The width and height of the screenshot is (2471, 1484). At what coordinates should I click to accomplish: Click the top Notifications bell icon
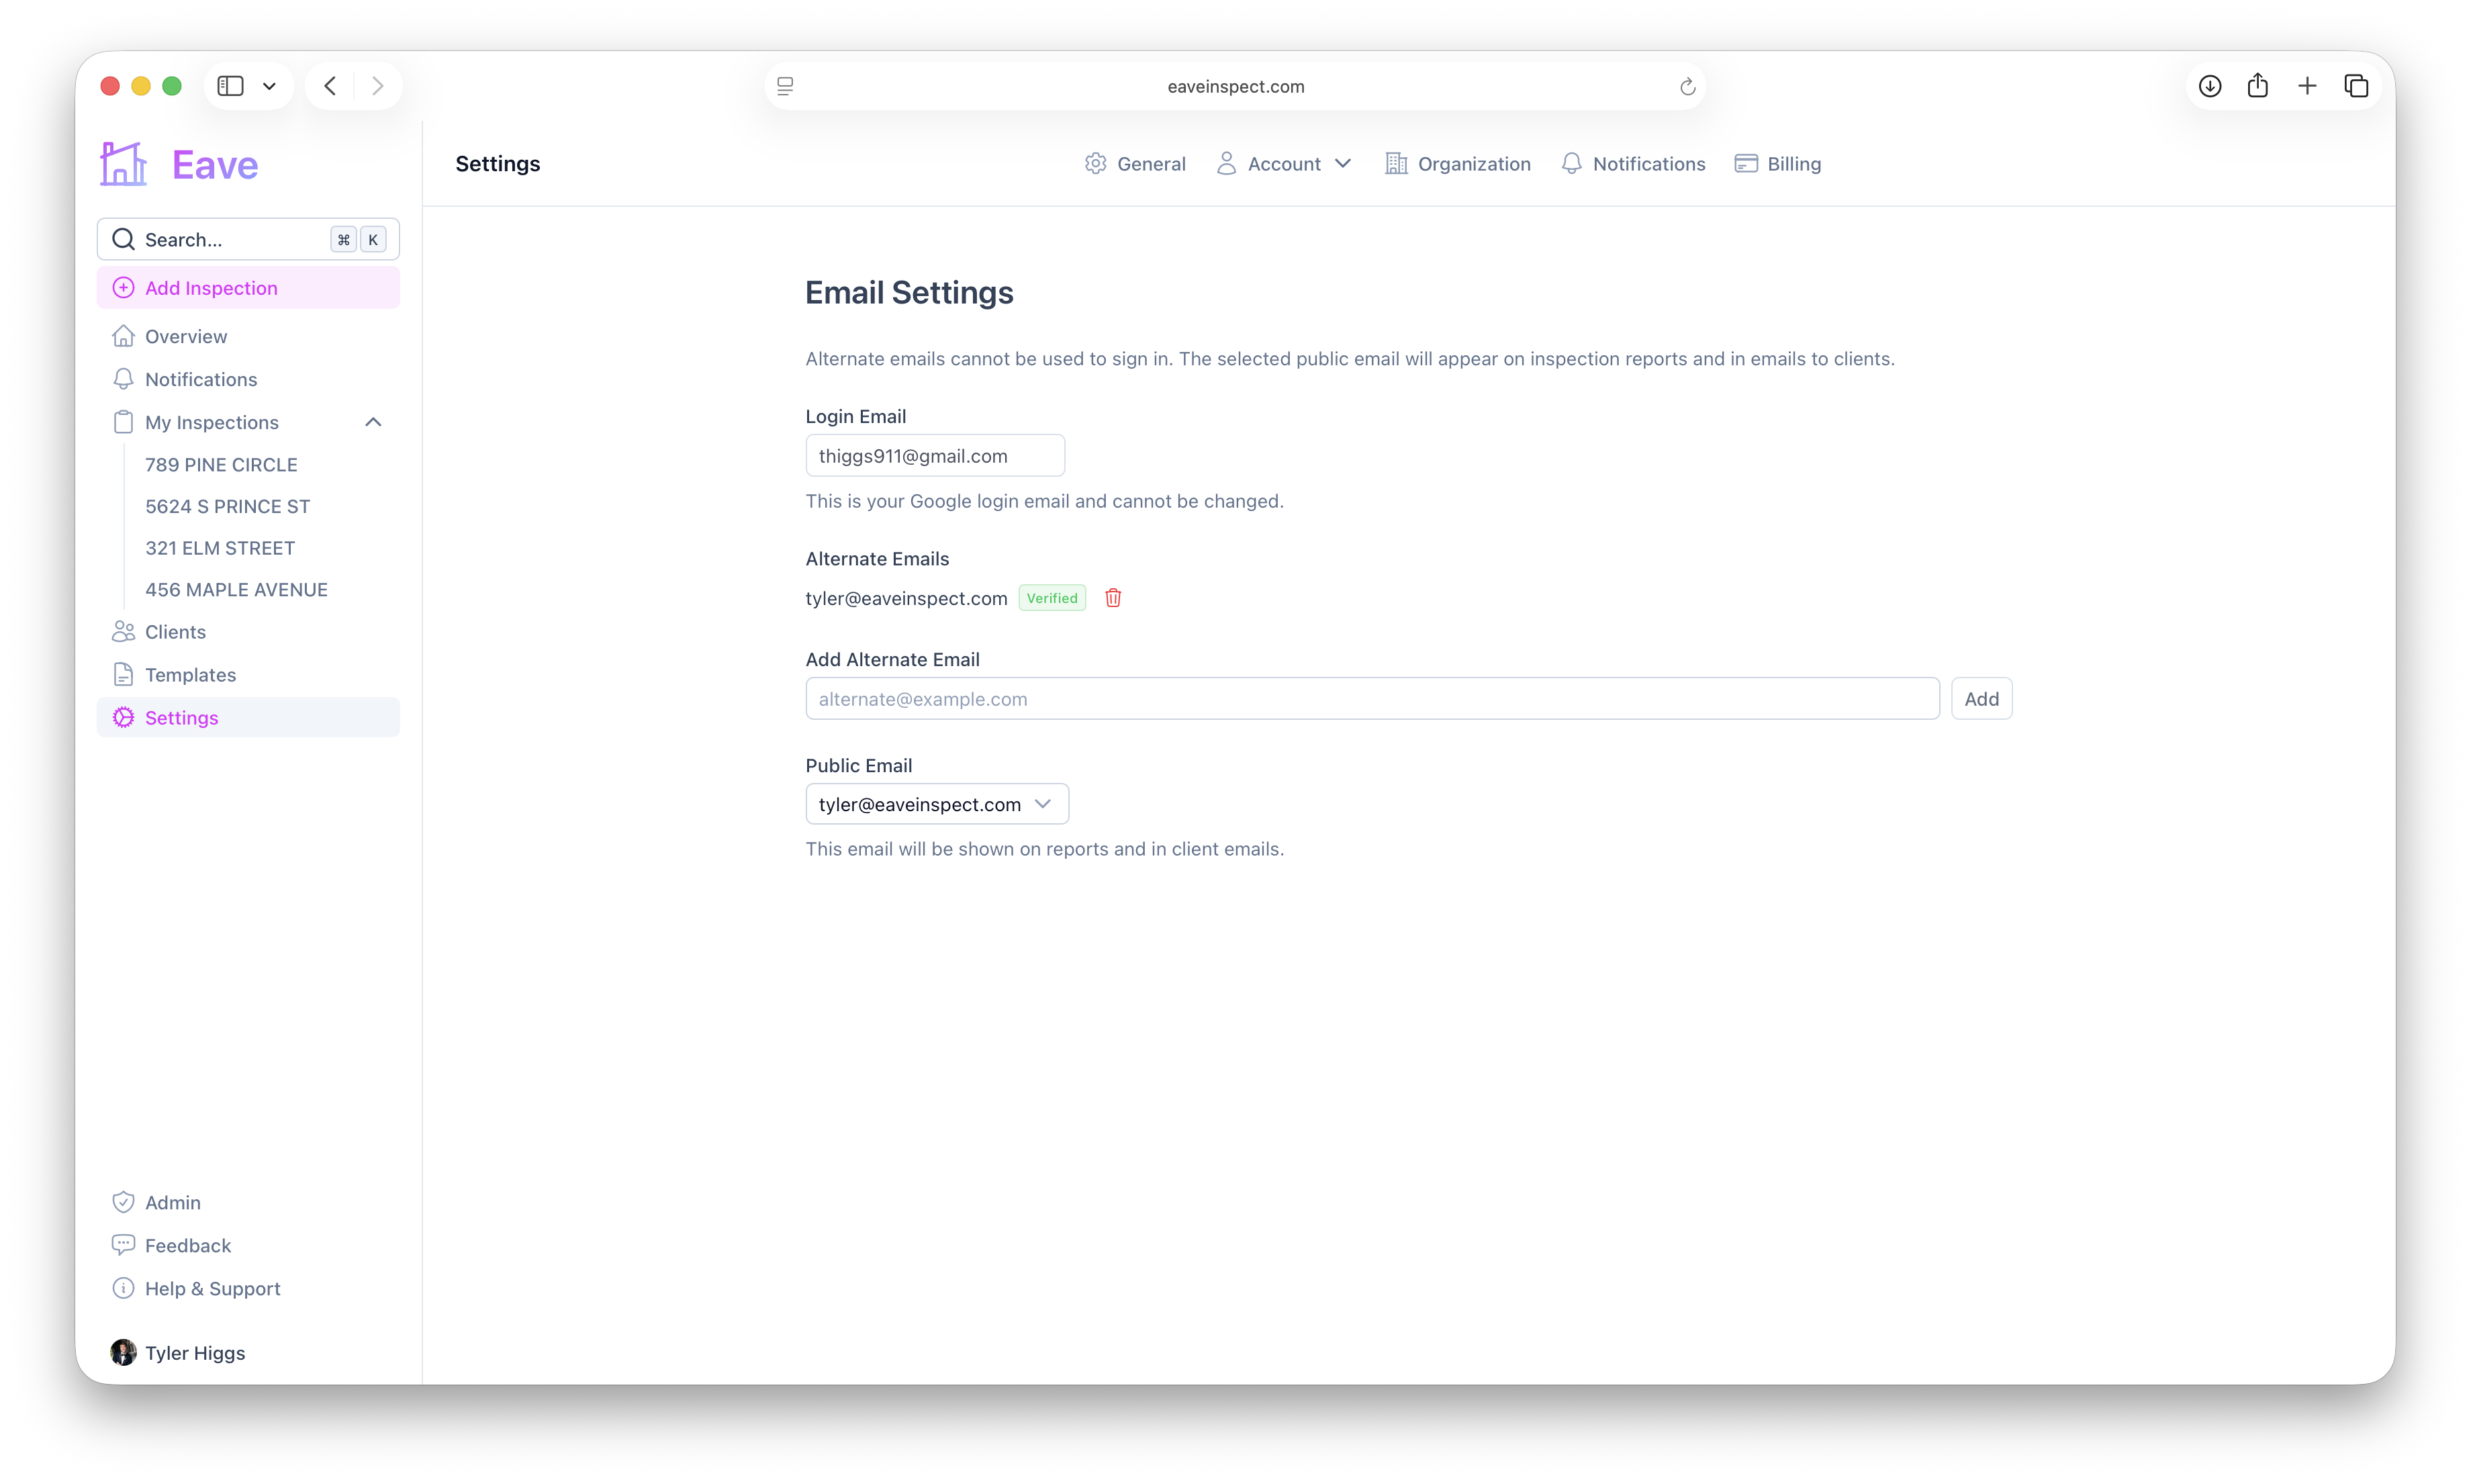pos(1571,163)
